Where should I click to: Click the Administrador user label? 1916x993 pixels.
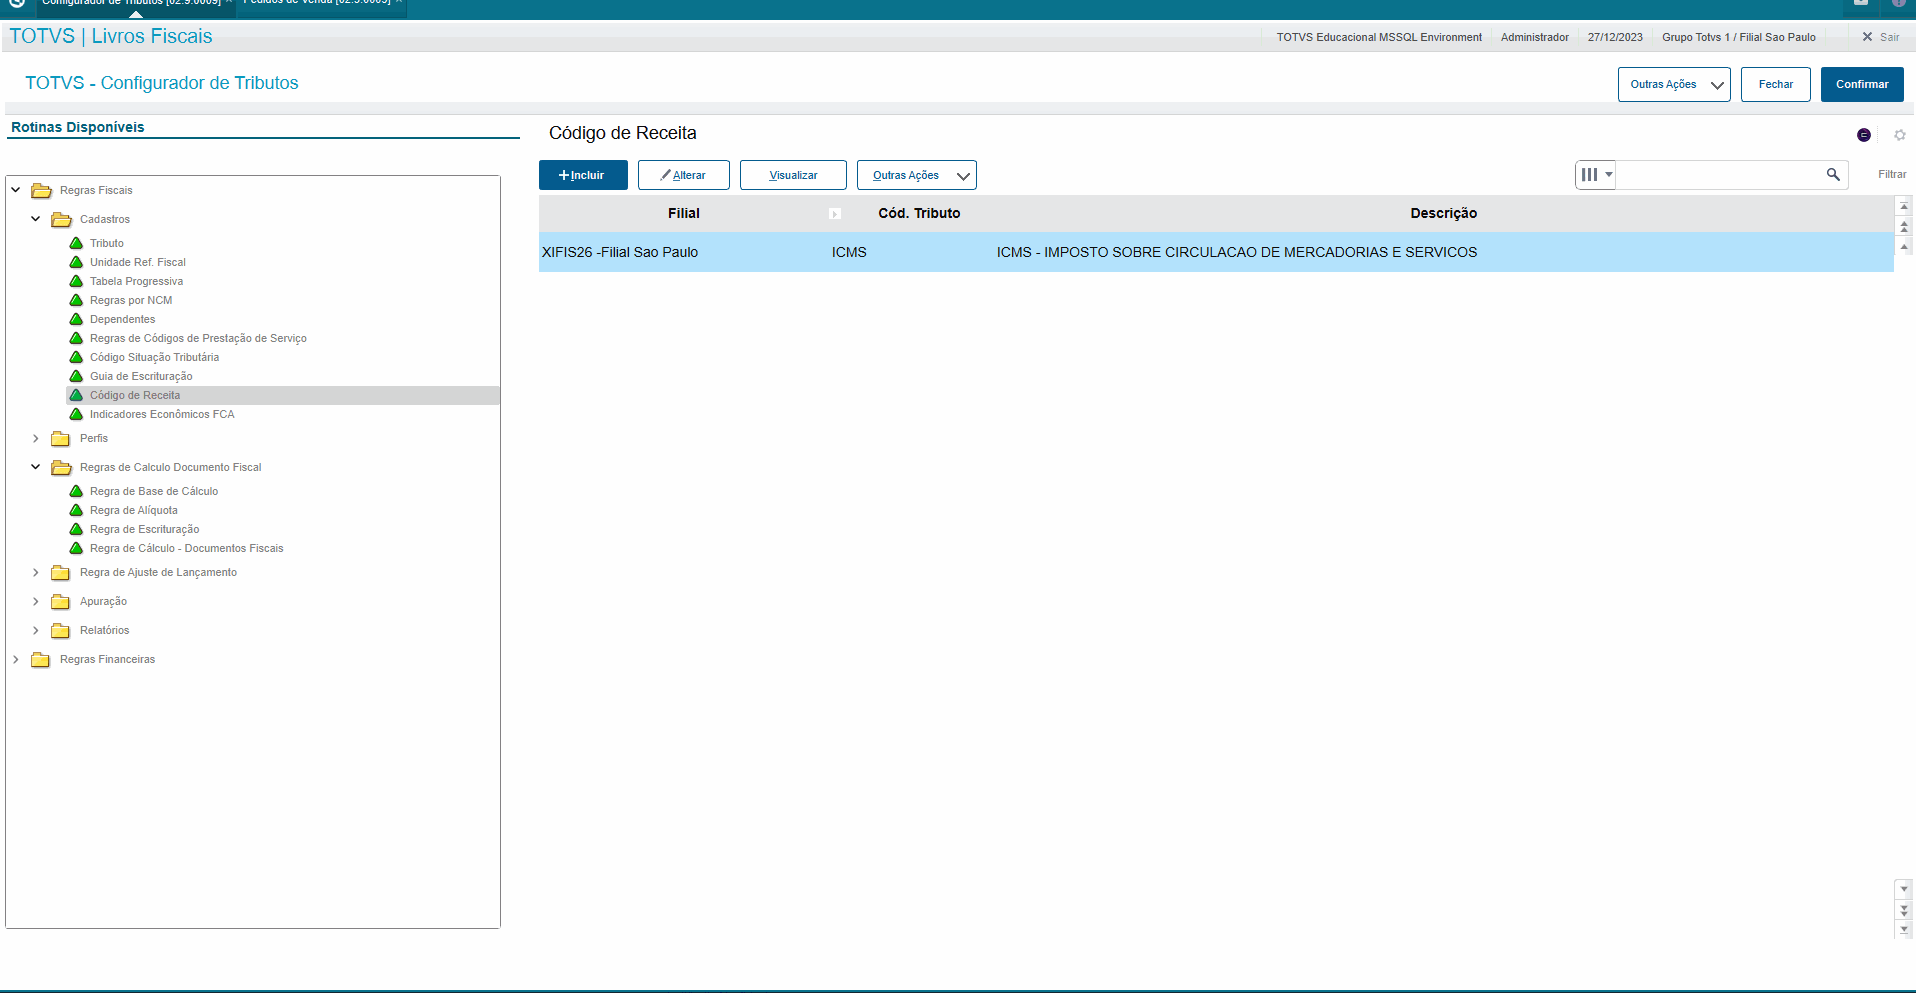click(1534, 37)
